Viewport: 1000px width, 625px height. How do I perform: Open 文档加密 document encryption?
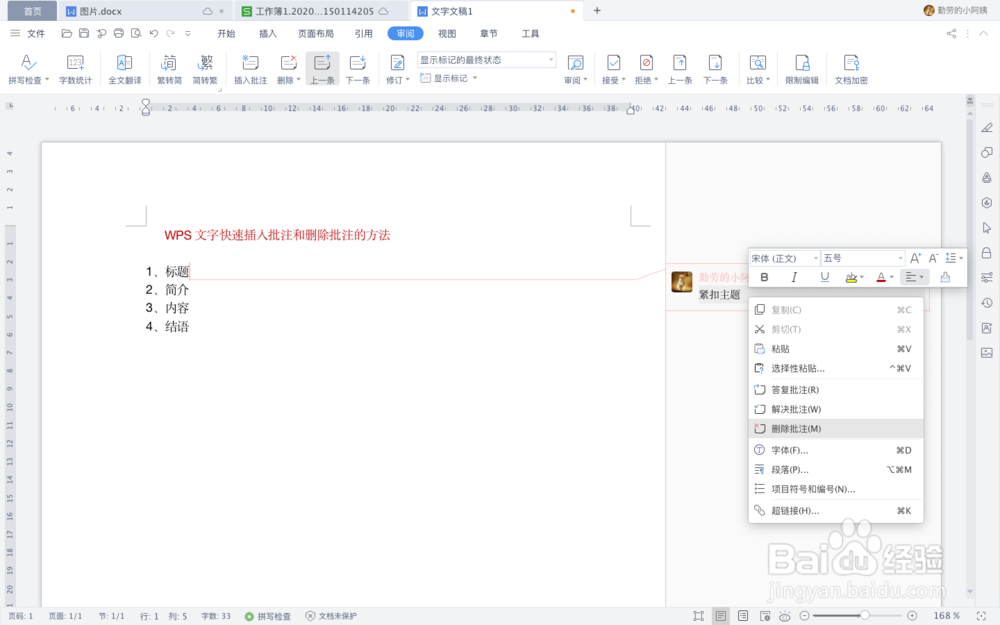851,68
